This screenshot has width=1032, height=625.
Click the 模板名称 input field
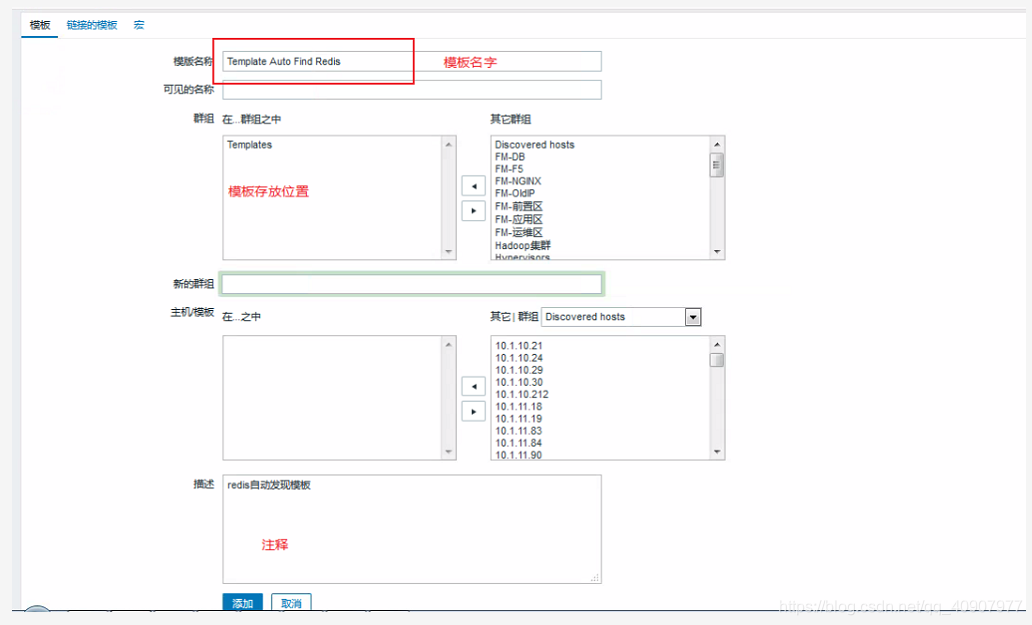point(412,61)
